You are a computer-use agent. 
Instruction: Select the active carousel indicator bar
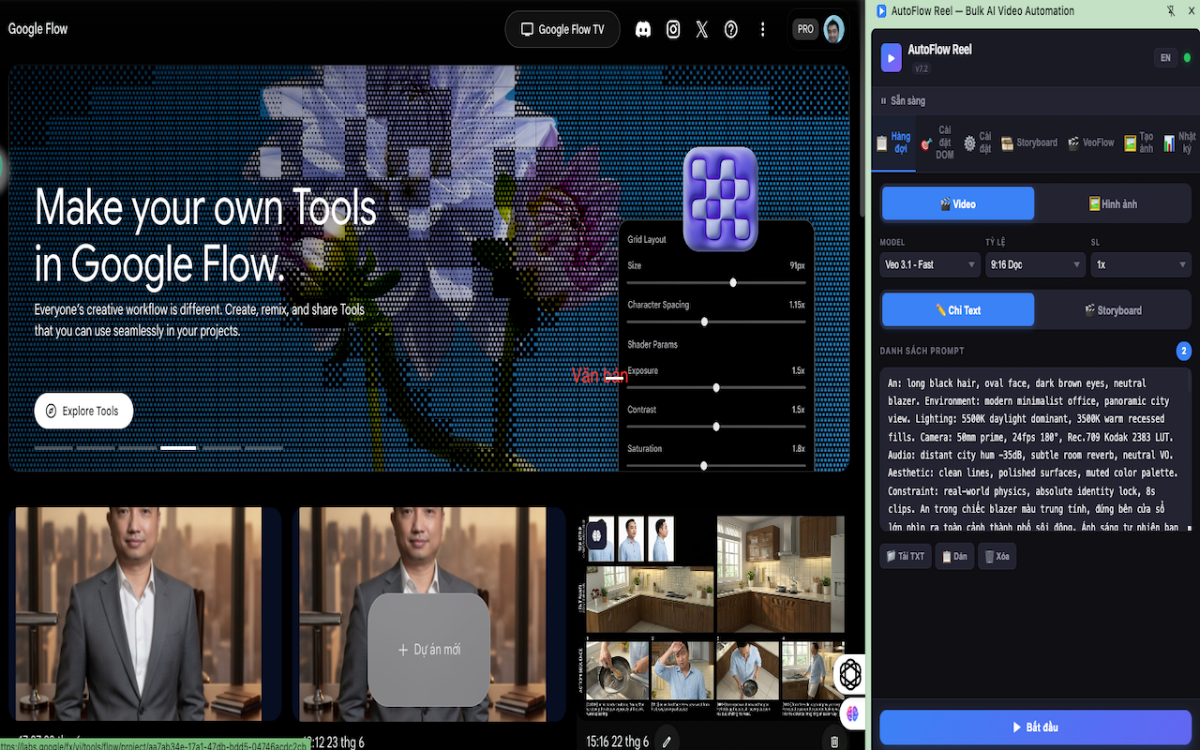point(178,448)
